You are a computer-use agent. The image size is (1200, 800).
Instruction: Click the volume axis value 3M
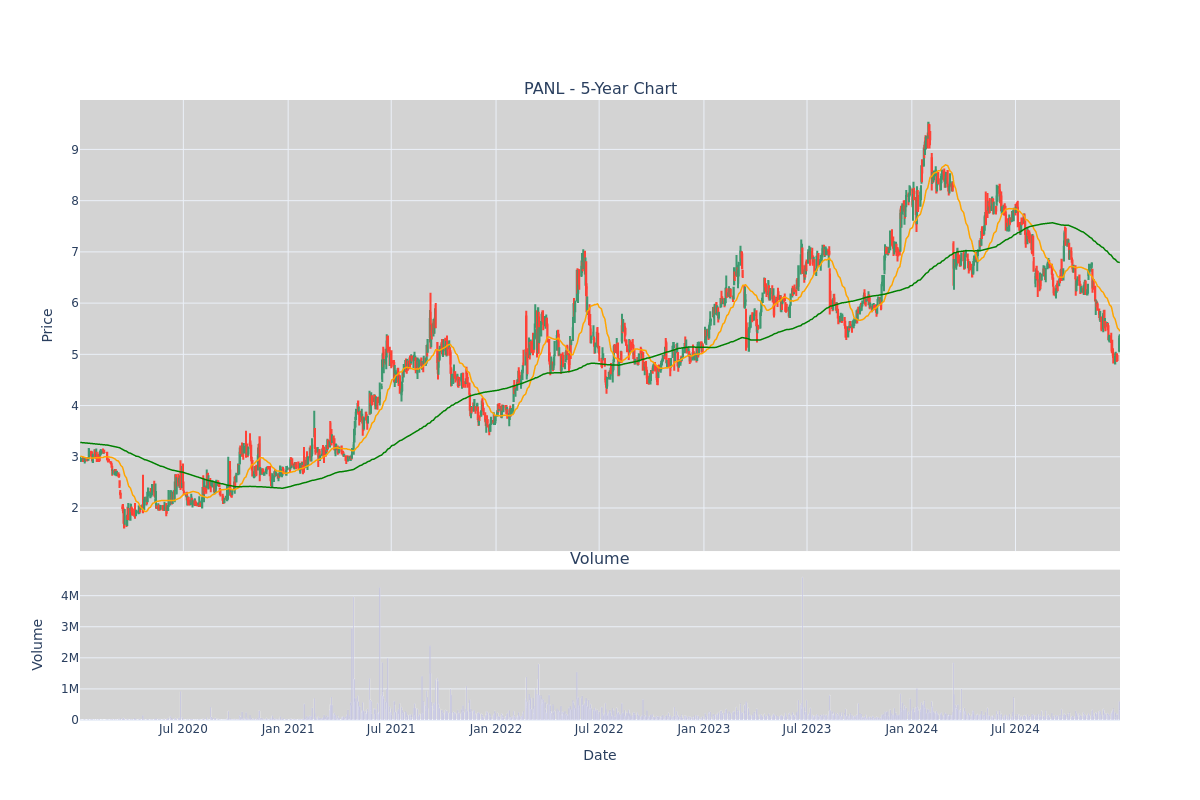70,627
